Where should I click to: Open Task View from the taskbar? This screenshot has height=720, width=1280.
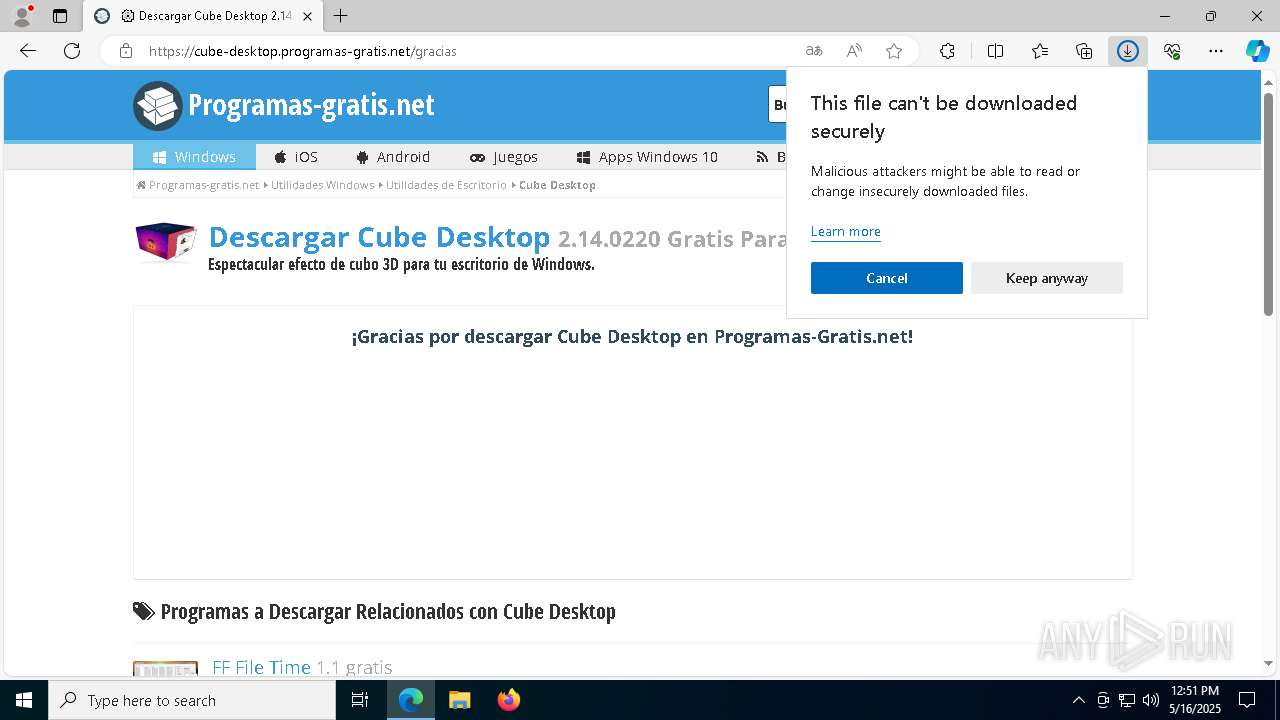[361, 700]
